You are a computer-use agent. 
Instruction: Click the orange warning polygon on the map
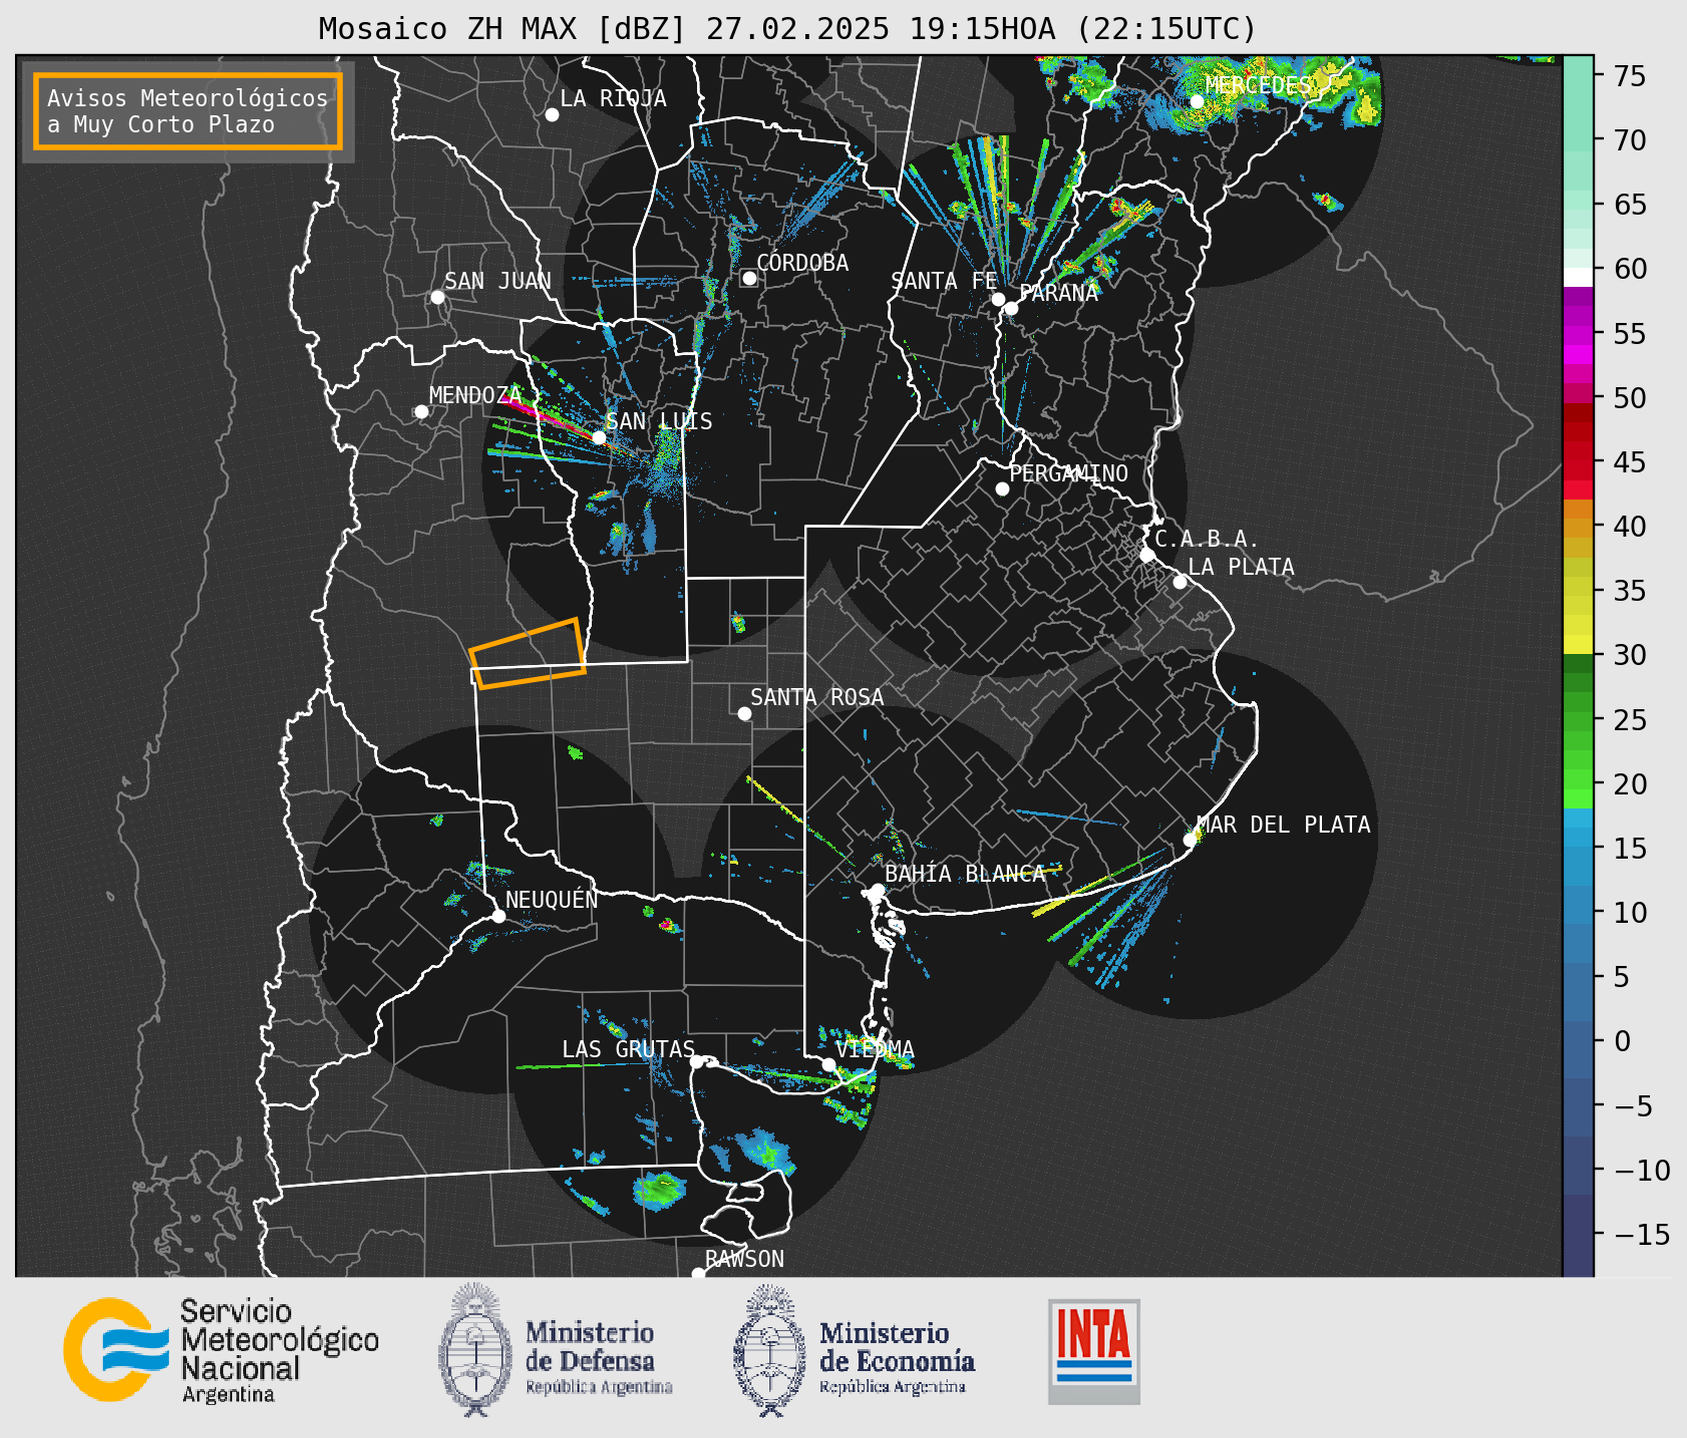tap(528, 654)
